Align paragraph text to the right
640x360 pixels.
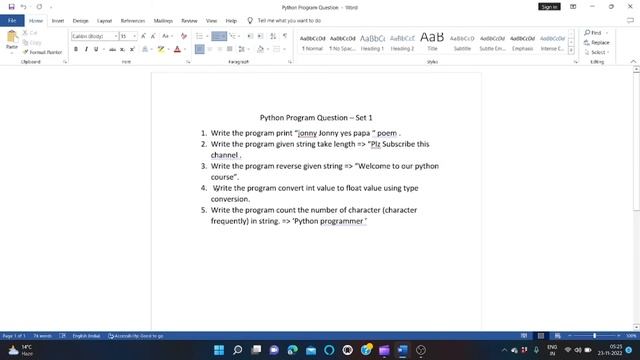pyautogui.click(x=220, y=49)
